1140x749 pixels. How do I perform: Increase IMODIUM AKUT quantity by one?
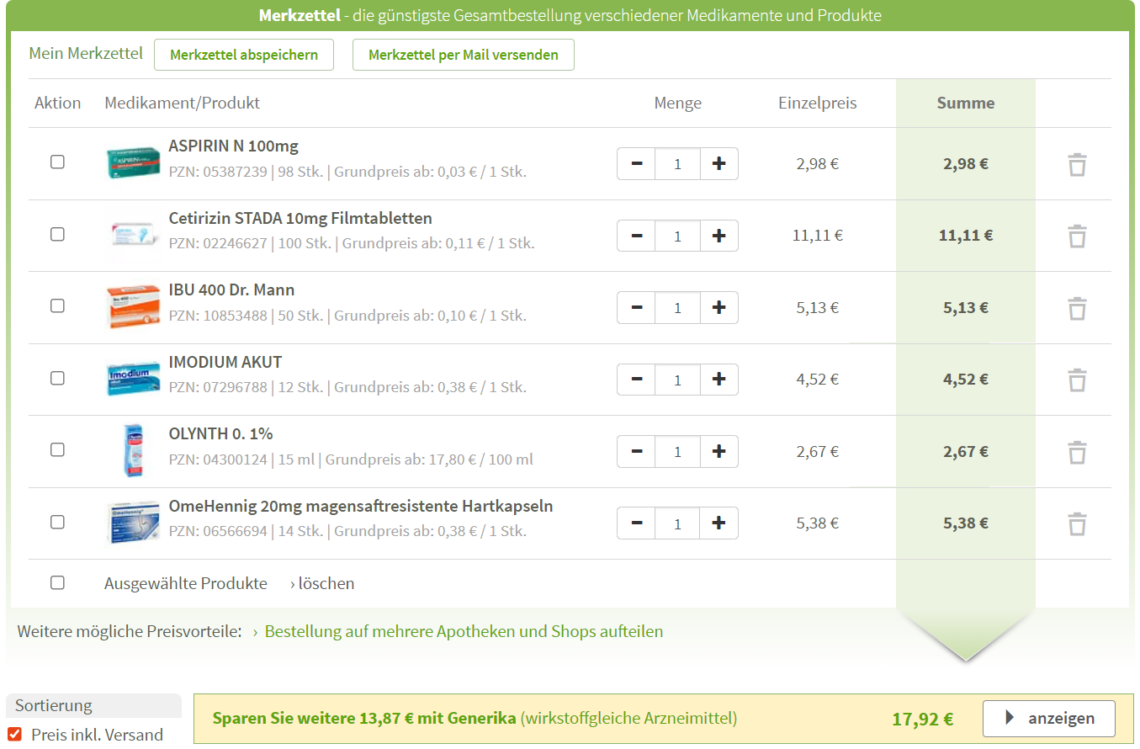click(x=718, y=380)
